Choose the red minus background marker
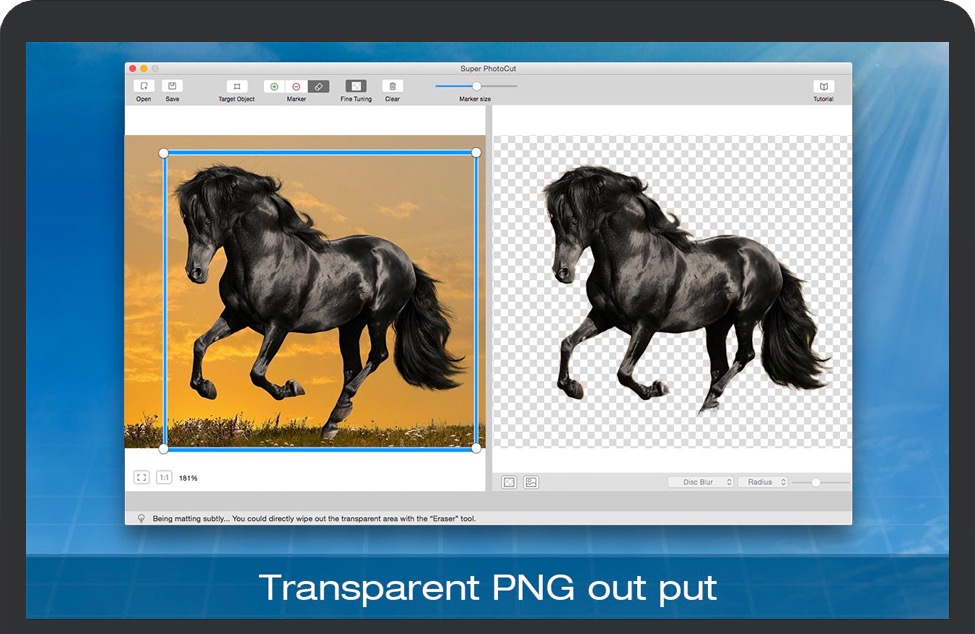 pyautogui.click(x=296, y=86)
